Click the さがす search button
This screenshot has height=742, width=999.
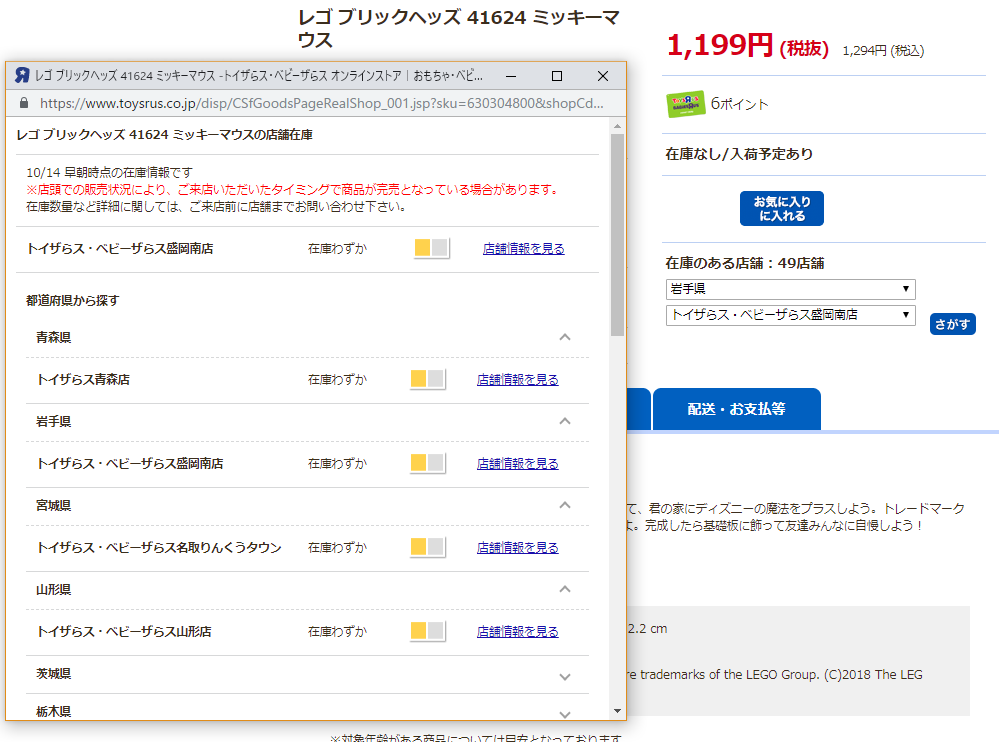coord(952,324)
